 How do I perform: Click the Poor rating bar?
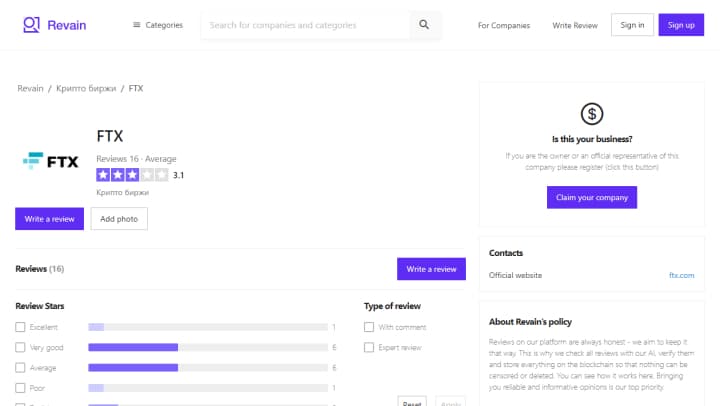[x=208, y=388]
